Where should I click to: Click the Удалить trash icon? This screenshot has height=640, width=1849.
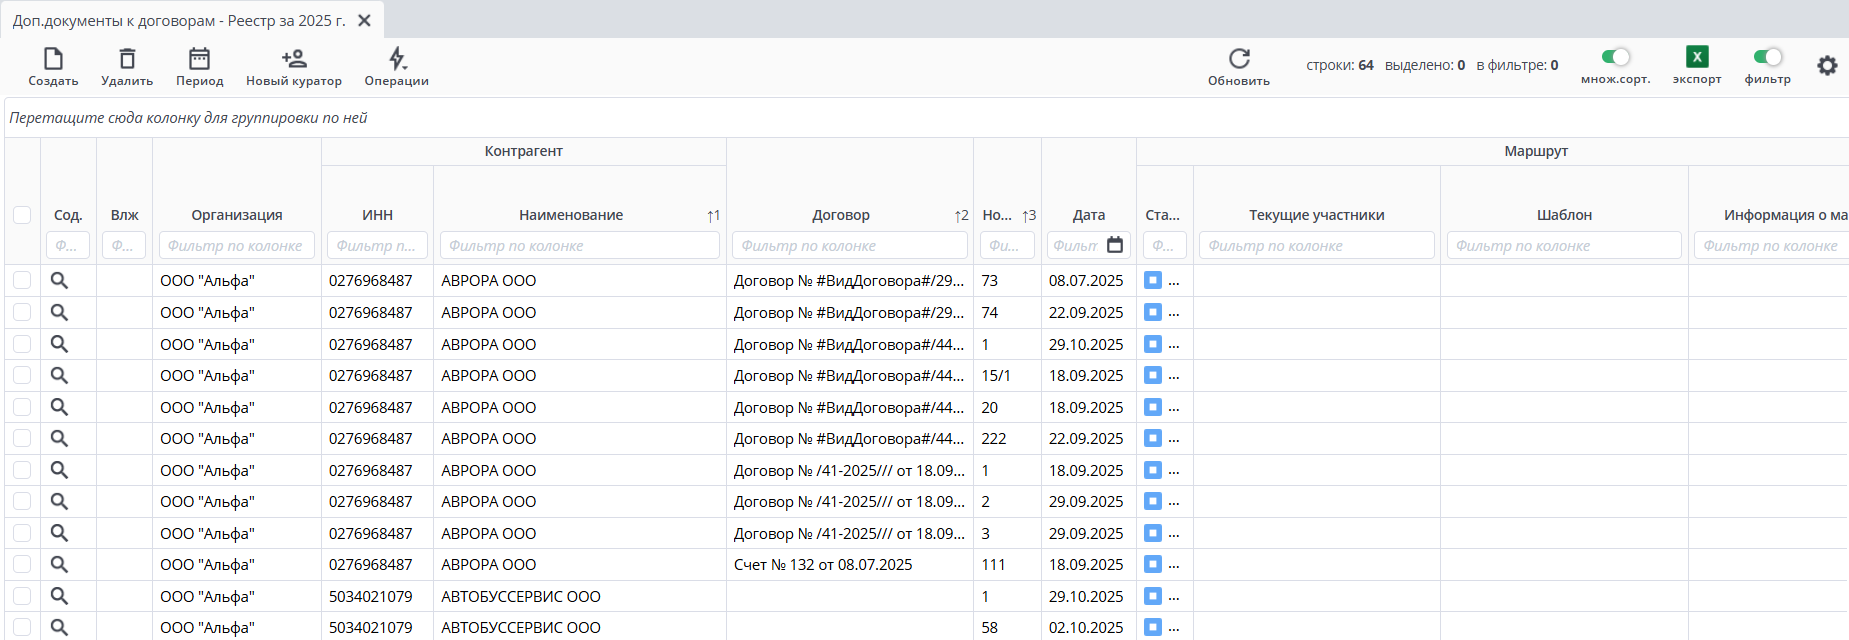point(127,59)
